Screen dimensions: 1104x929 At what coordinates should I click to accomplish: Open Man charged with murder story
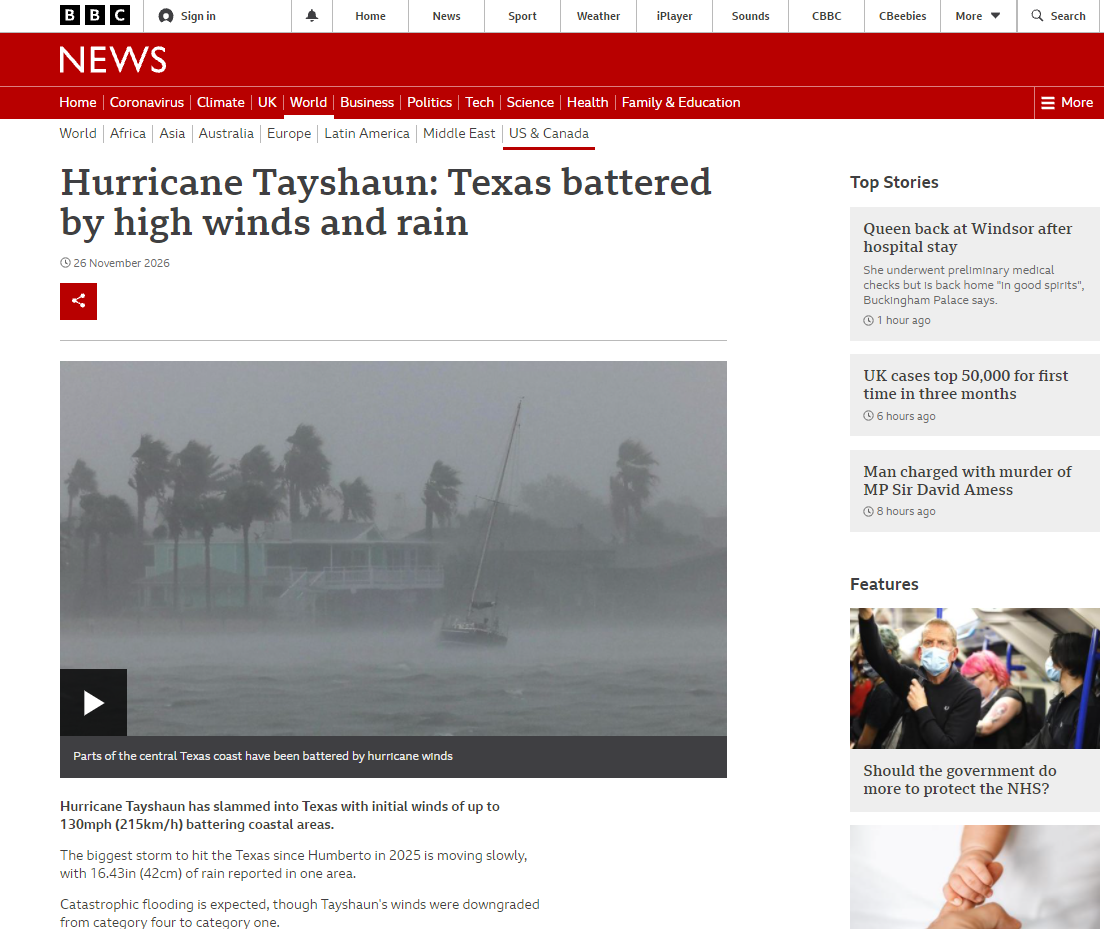(967, 480)
